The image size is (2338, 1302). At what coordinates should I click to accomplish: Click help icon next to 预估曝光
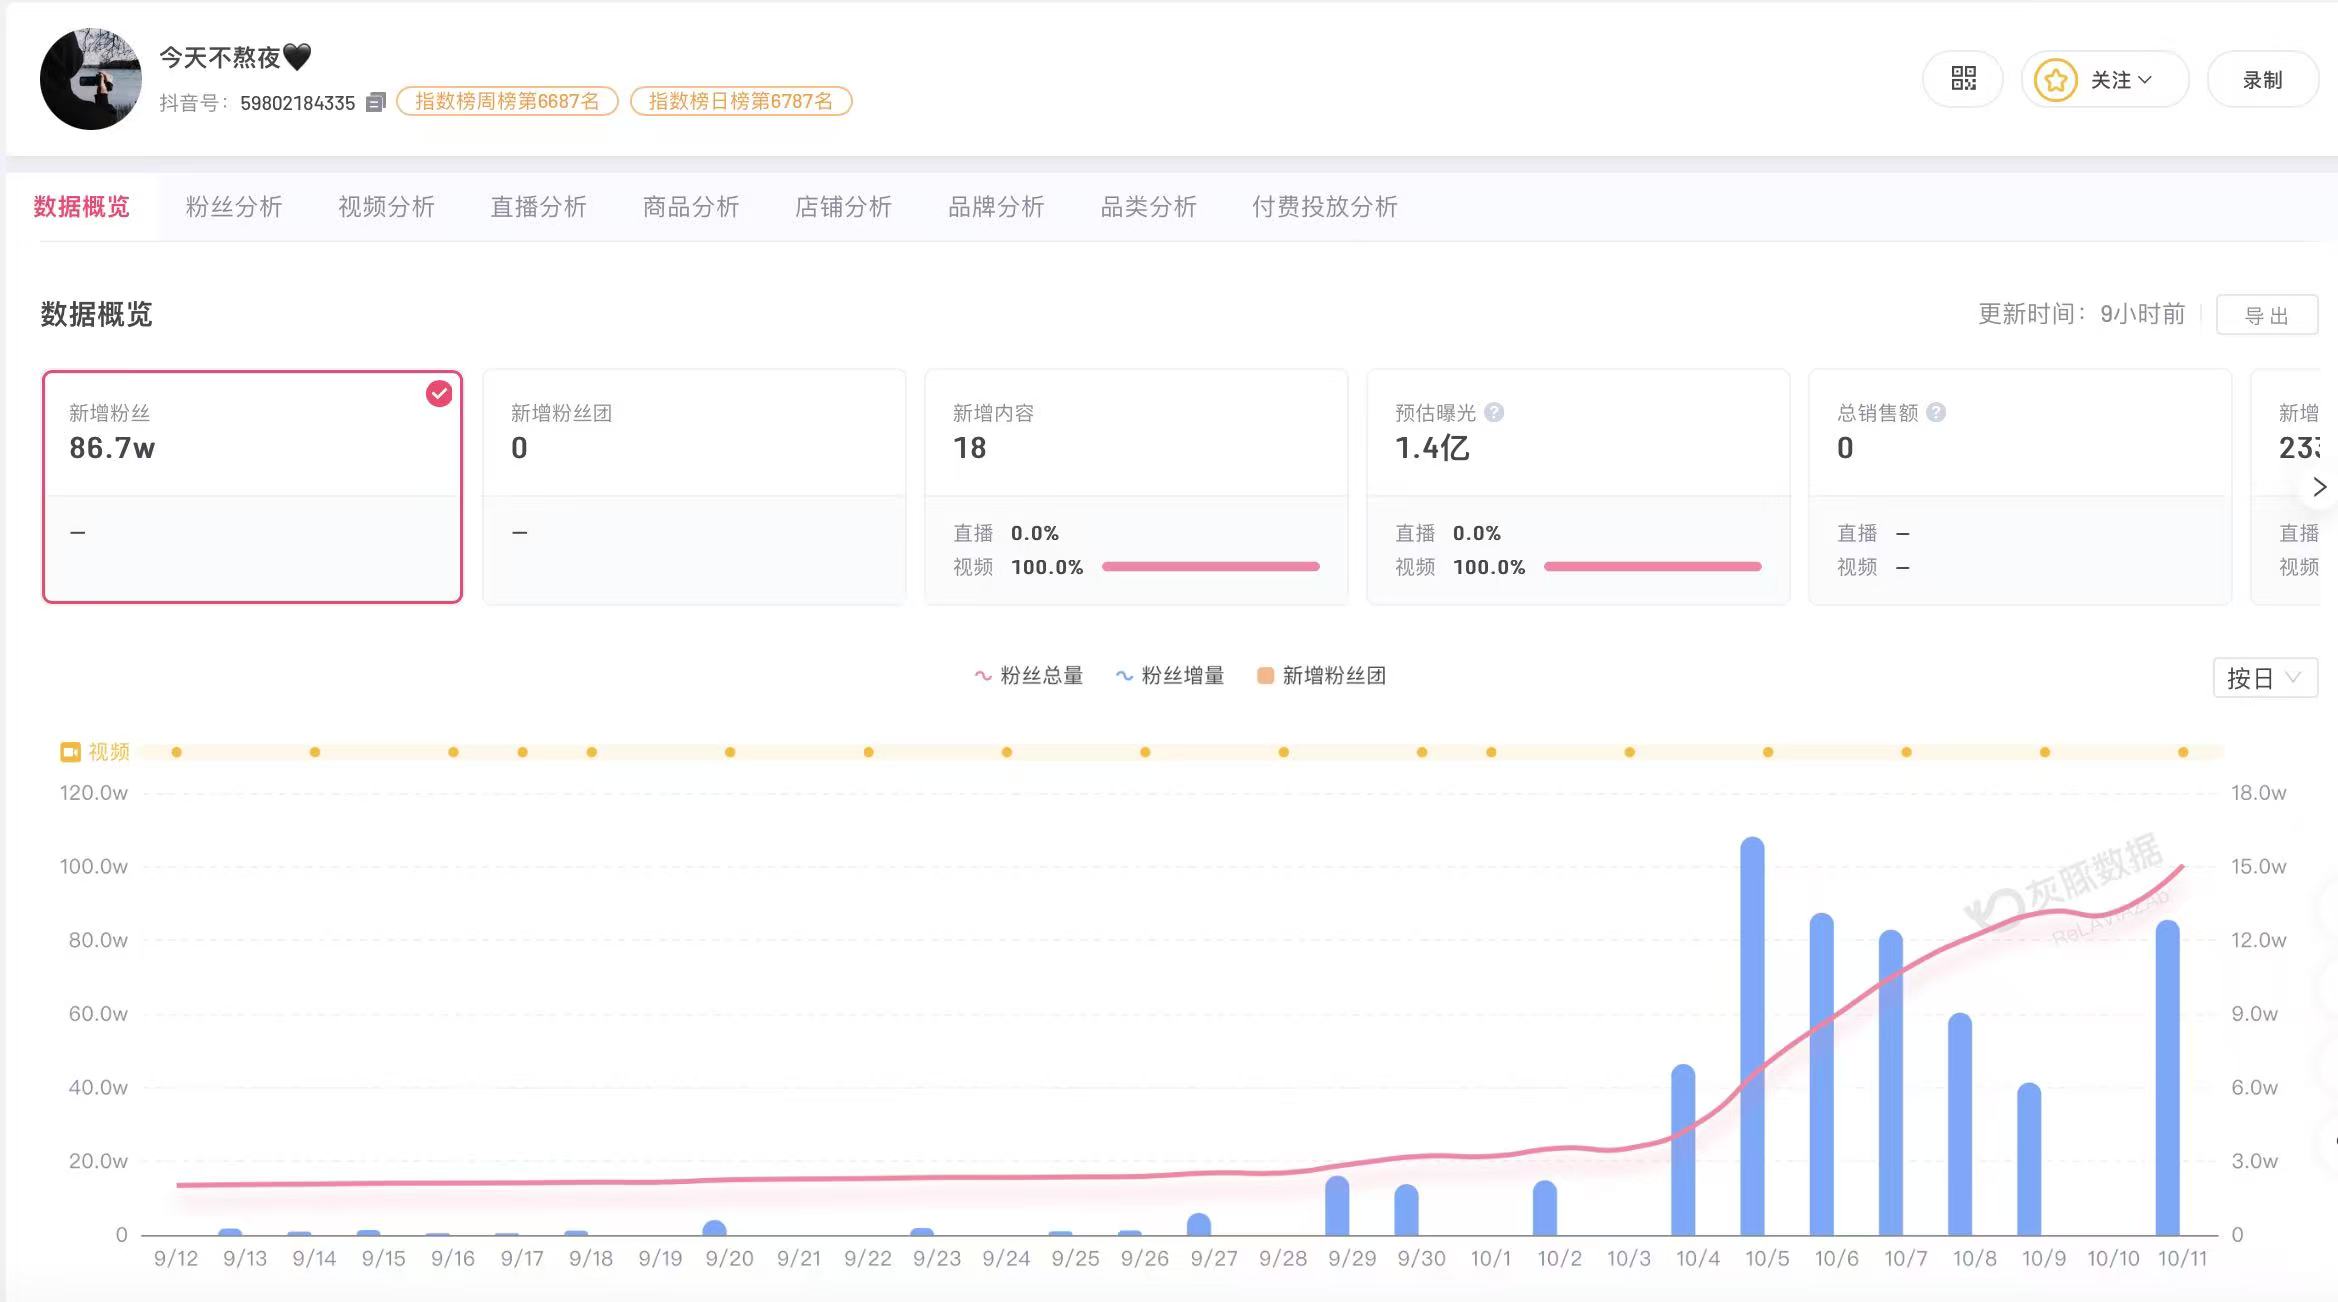click(1494, 412)
